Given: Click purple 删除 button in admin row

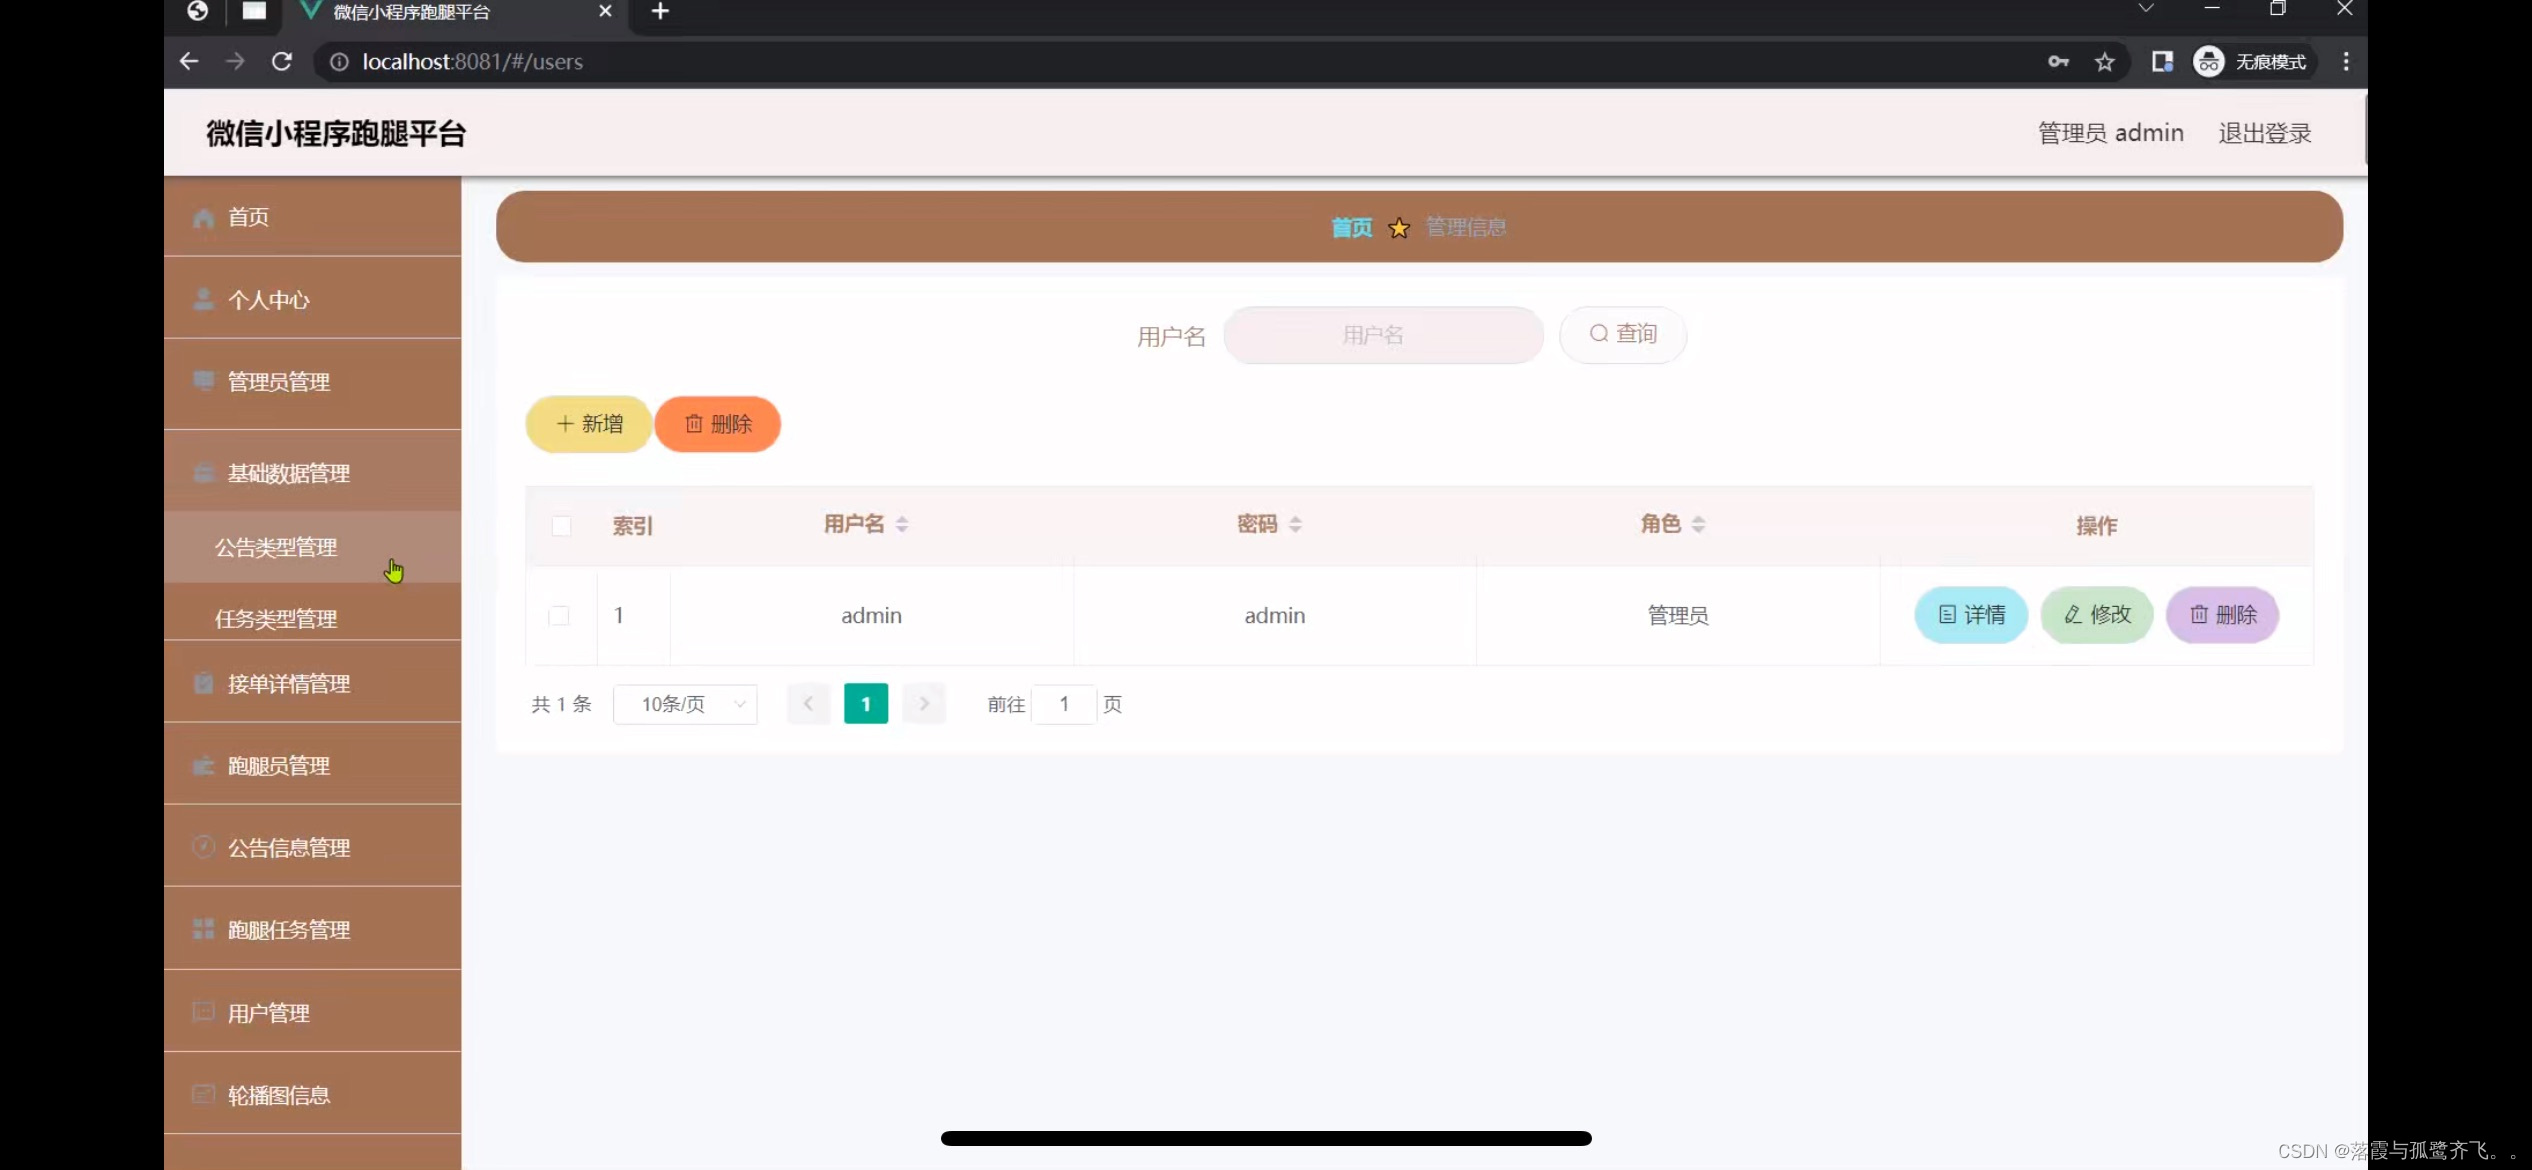Looking at the screenshot, I should (x=2223, y=615).
